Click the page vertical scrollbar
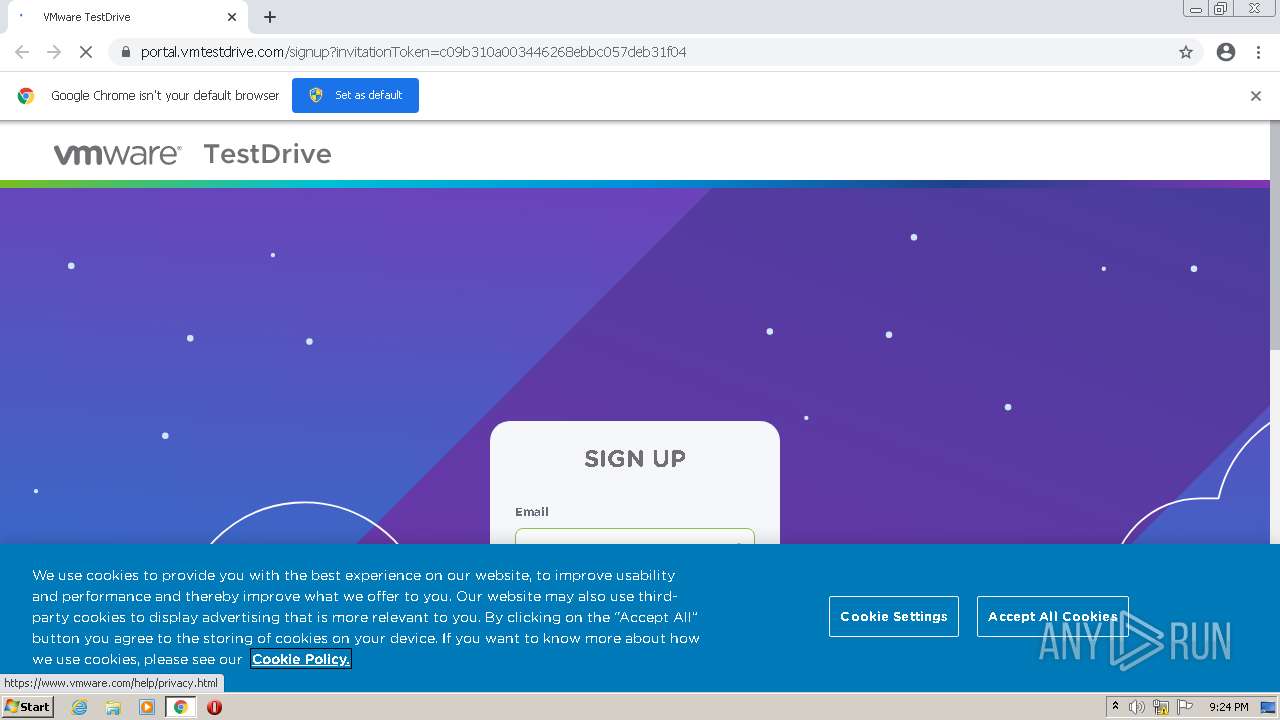The height and width of the screenshot is (720, 1280). pyautogui.click(x=1275, y=235)
